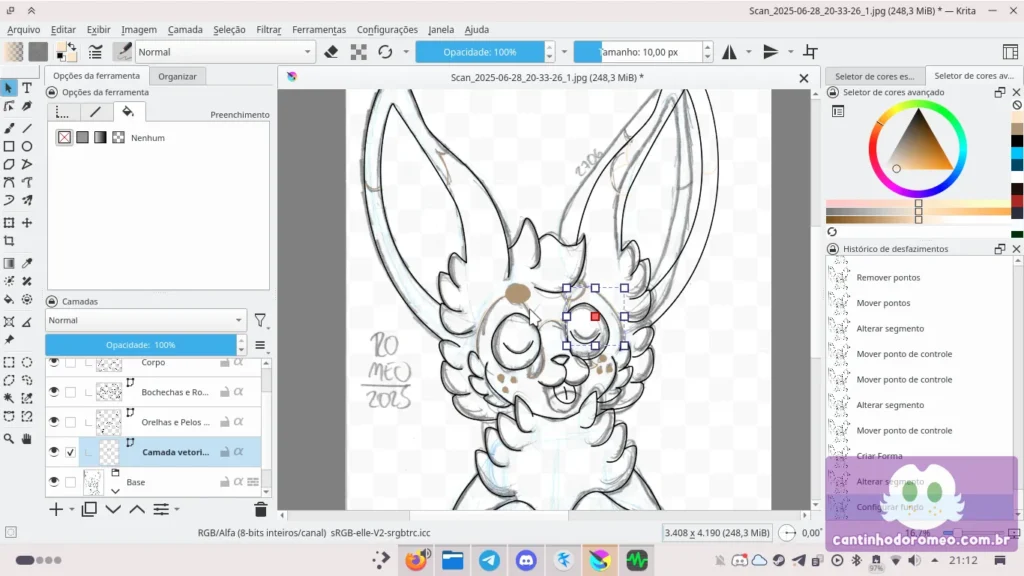The width and height of the screenshot is (1024, 576).
Task: Choose the gradient fill button
Action: tap(100, 138)
